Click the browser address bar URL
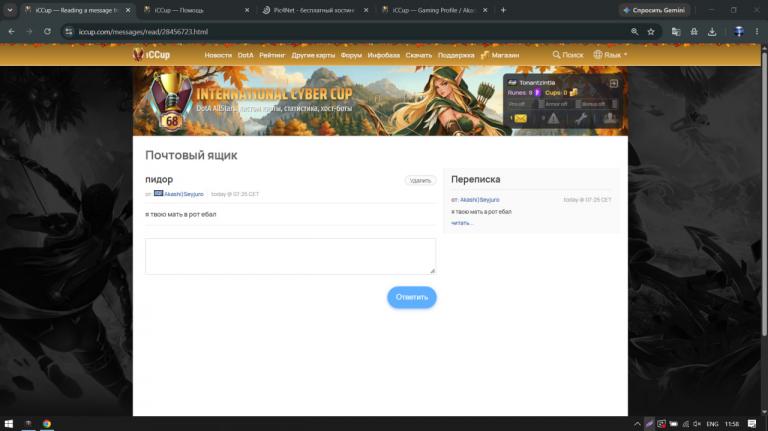This screenshot has height=431, width=768. [x=143, y=31]
